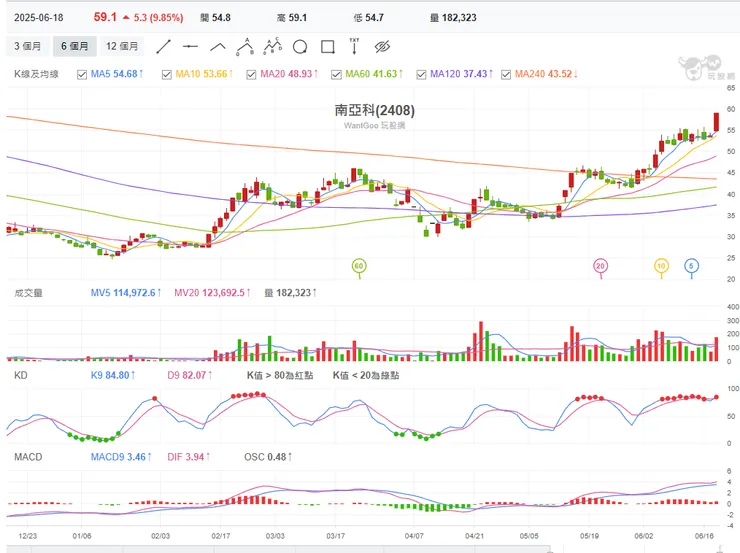Select the ABCD multi-point wave tool
The height and width of the screenshot is (553, 740).
273,46
